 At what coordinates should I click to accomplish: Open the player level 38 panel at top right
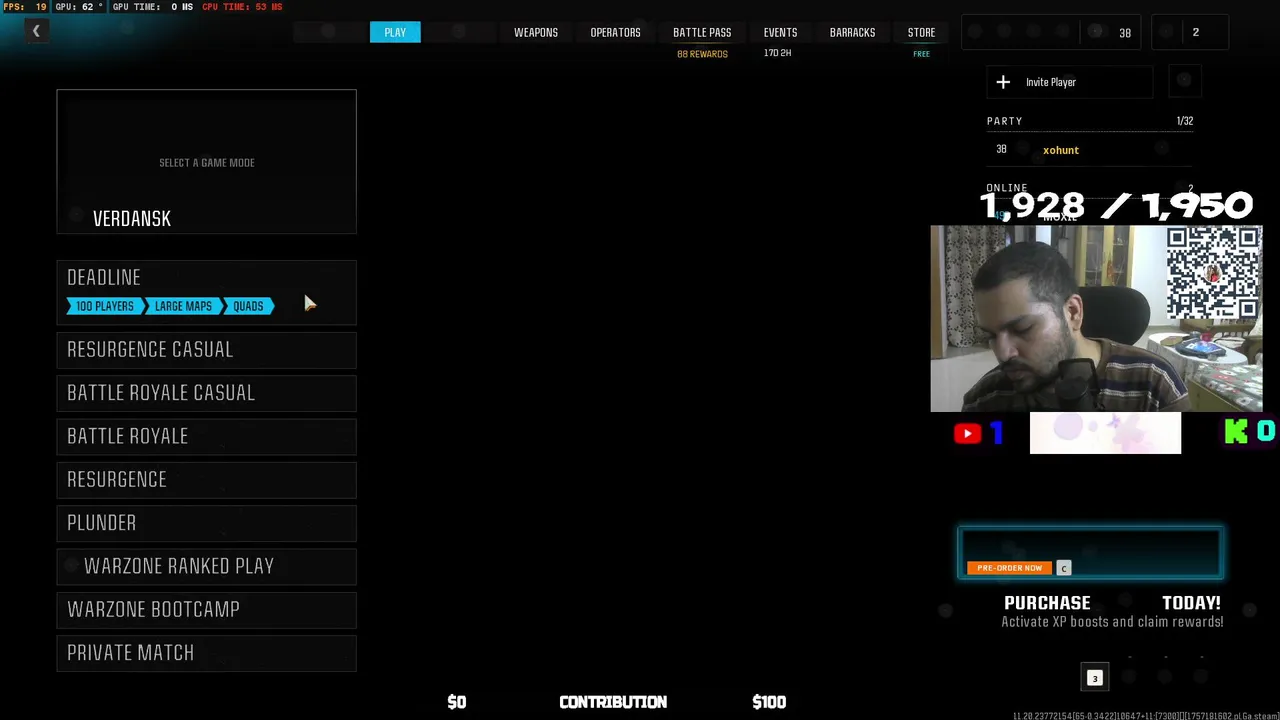(1052, 32)
